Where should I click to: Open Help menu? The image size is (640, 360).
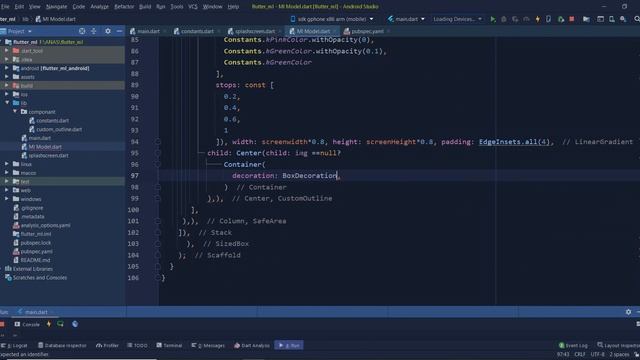point(233,7)
